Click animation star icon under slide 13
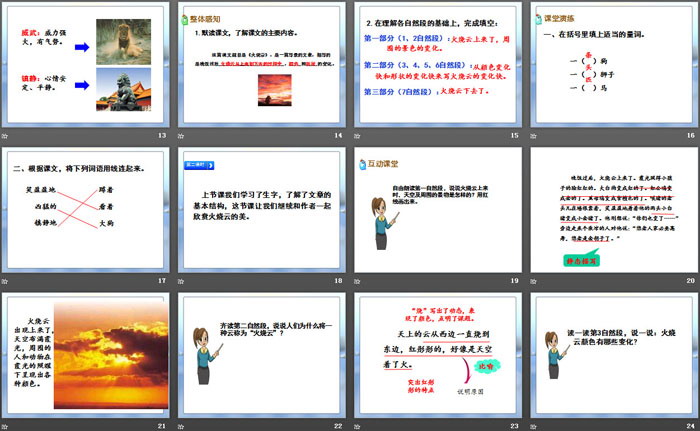The height and width of the screenshot is (431, 700). (5, 136)
